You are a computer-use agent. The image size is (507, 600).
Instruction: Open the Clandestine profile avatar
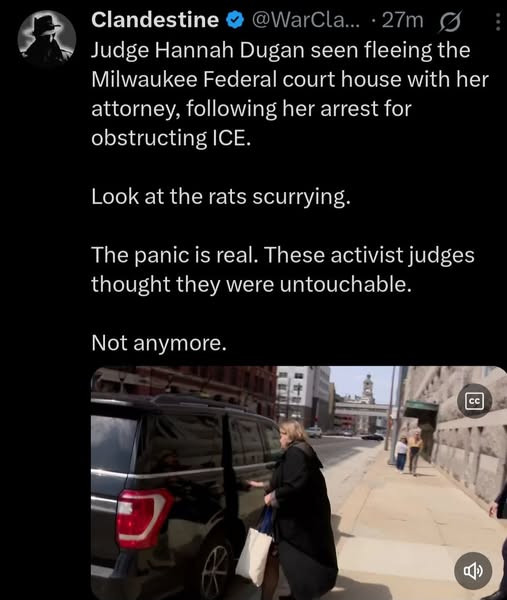coord(47,39)
